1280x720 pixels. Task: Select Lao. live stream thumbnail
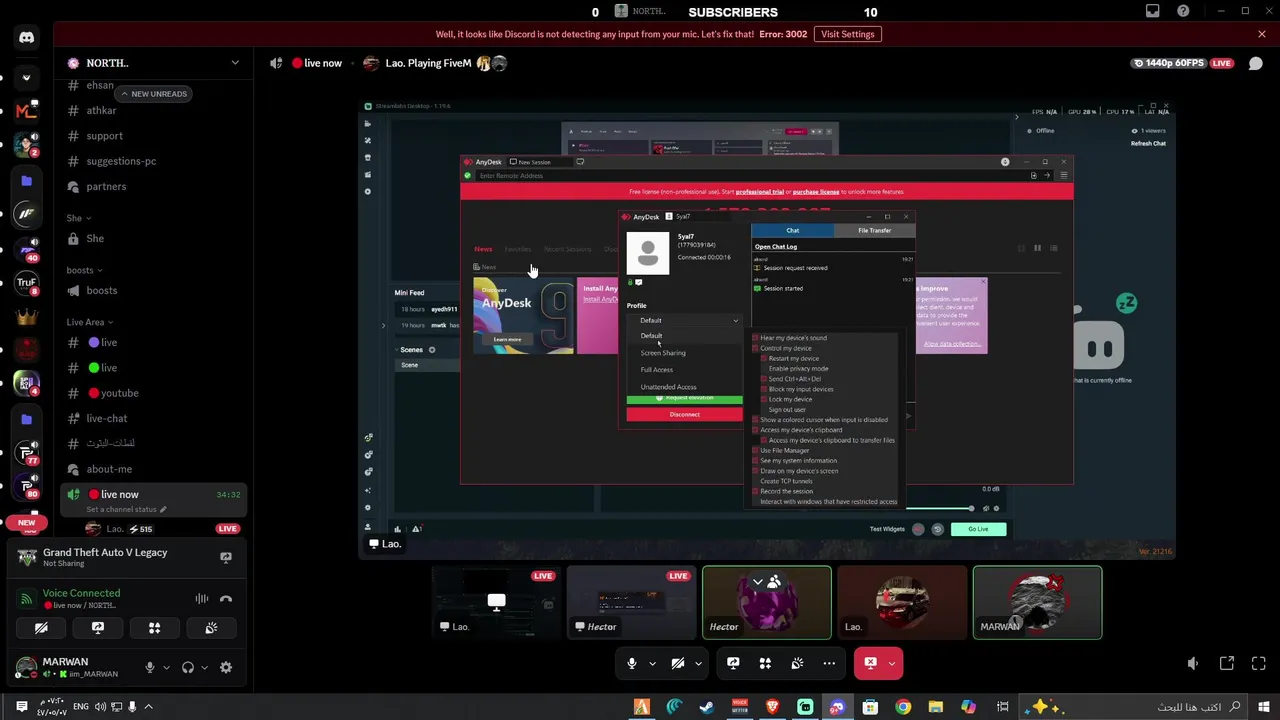pos(496,602)
